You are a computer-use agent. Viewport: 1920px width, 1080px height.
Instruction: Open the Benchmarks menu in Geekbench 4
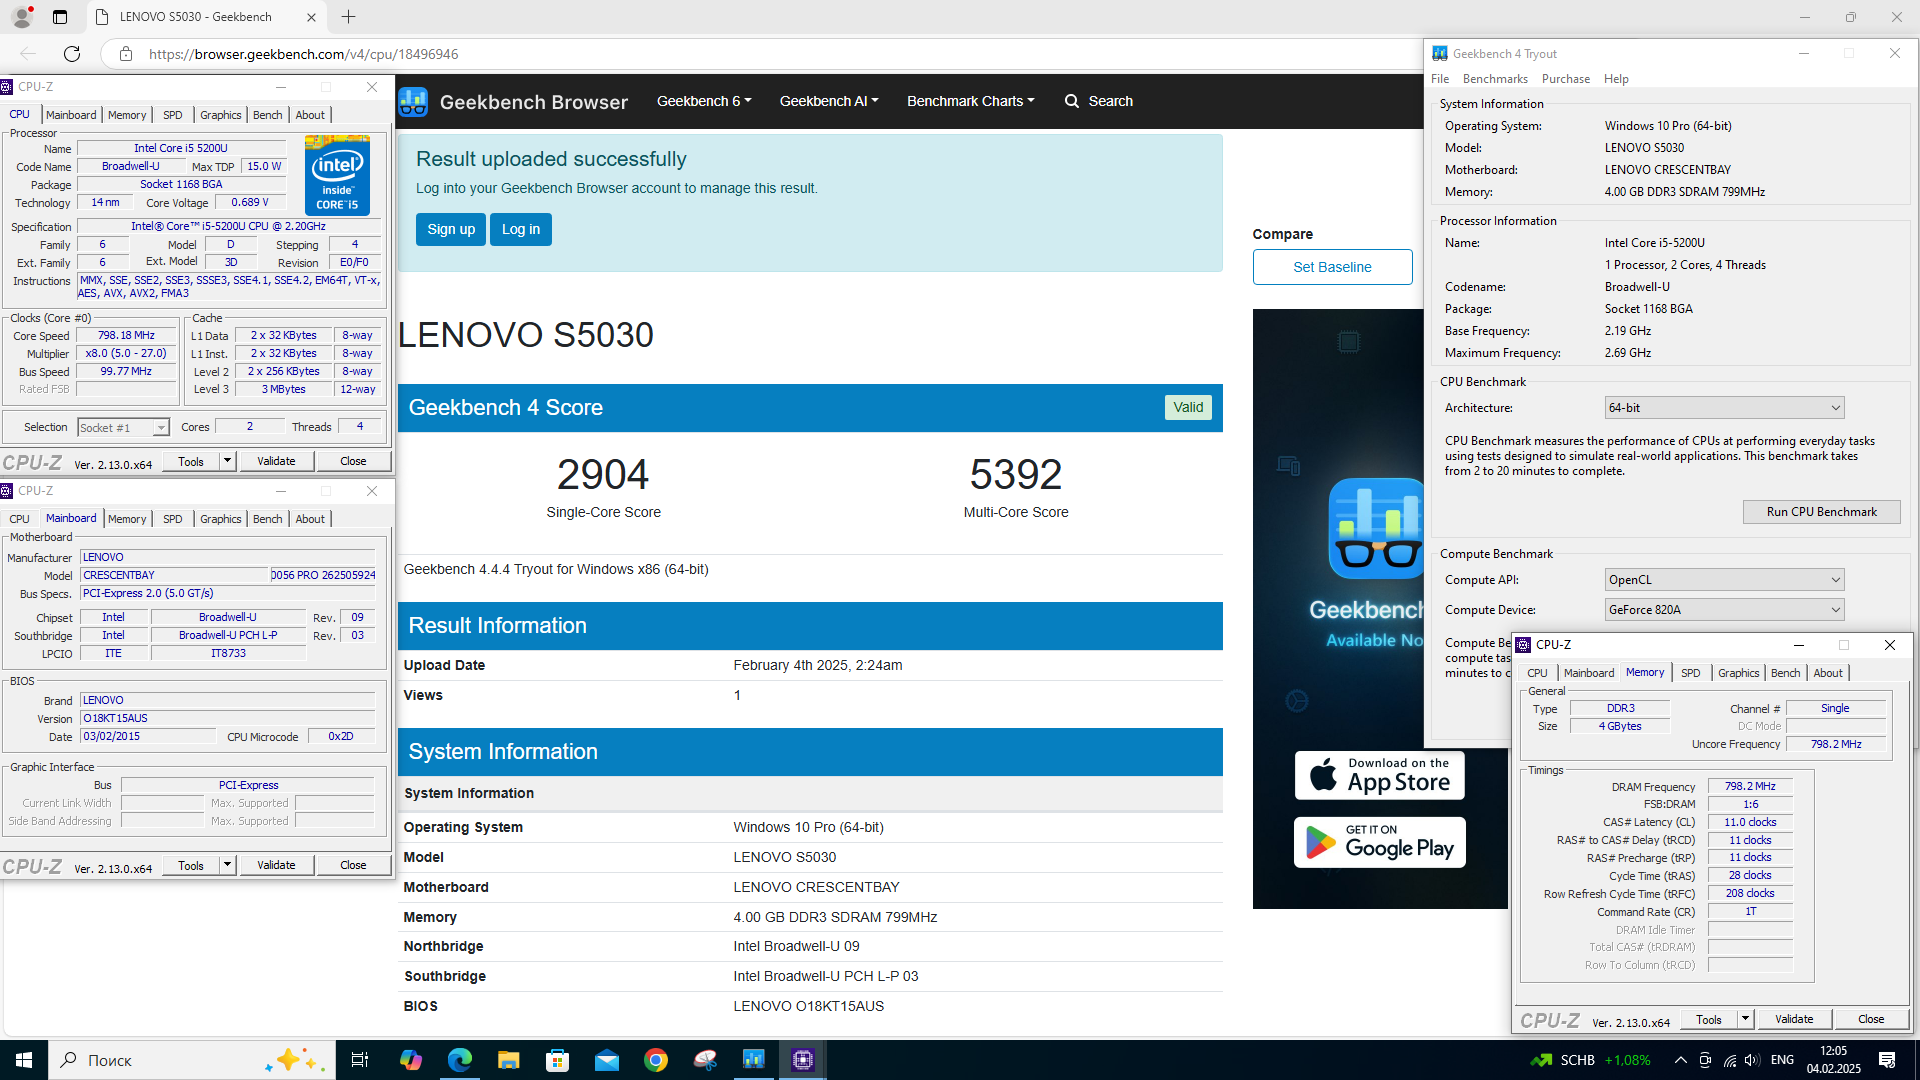pos(1495,79)
